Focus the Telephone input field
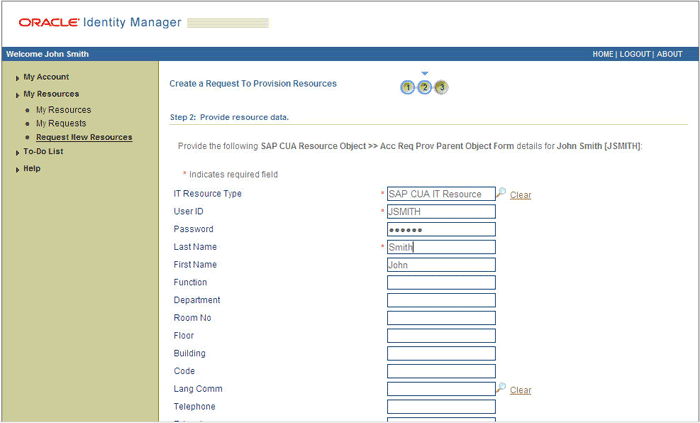 [x=441, y=406]
